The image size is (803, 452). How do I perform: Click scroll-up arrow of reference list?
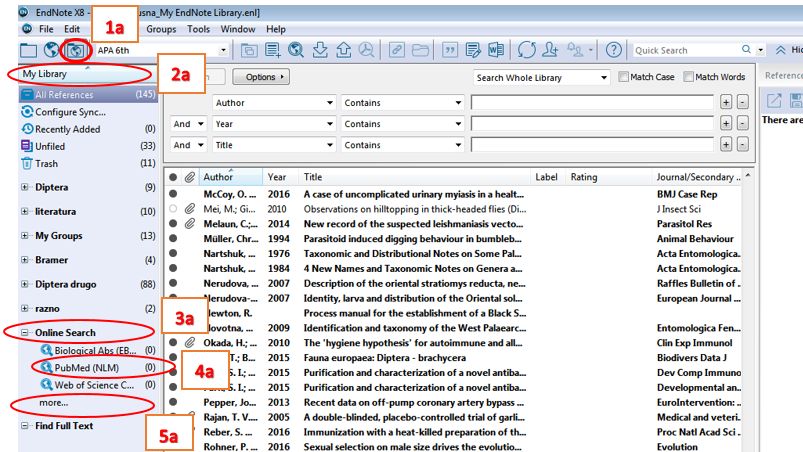(x=748, y=176)
